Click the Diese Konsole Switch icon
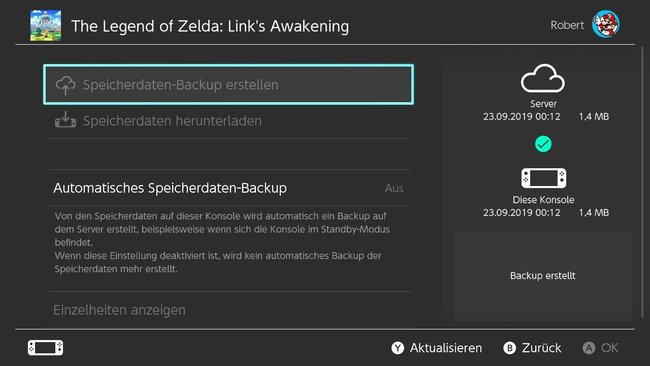This screenshot has width=650, height=366. 543,178
